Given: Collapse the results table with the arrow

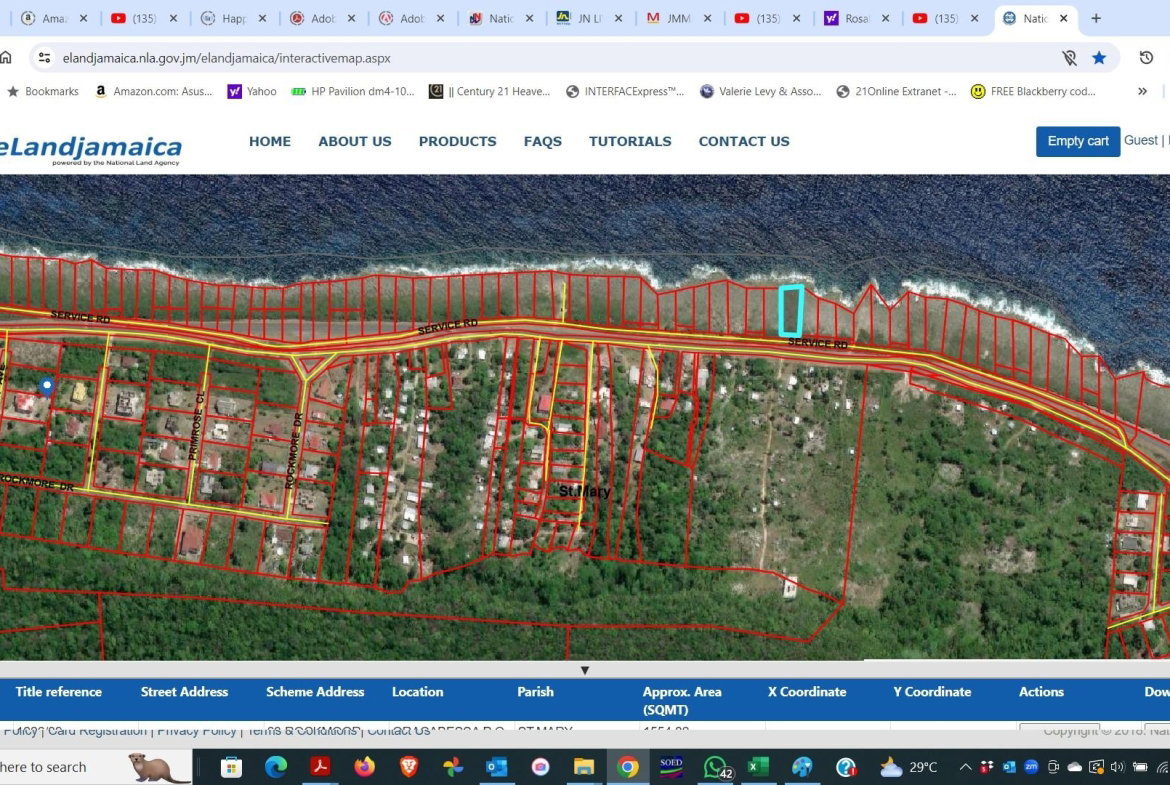Looking at the screenshot, I should [585, 669].
